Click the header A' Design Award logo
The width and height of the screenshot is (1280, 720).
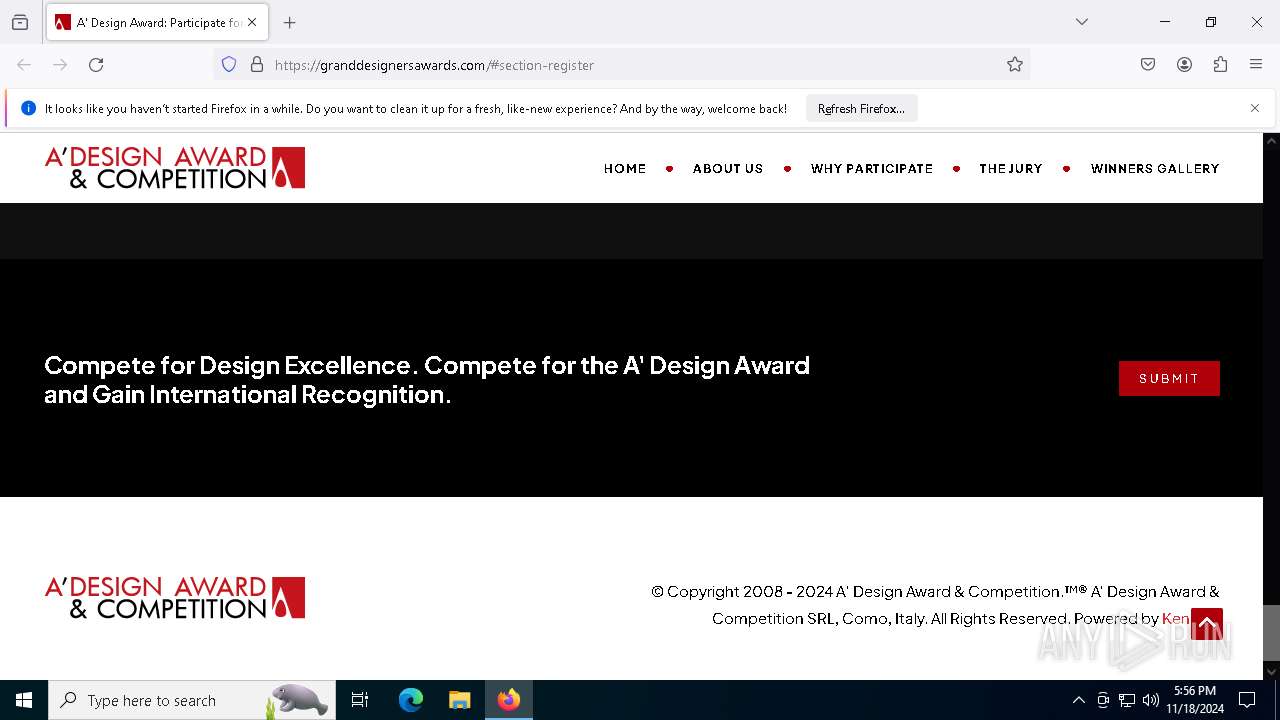(x=175, y=168)
